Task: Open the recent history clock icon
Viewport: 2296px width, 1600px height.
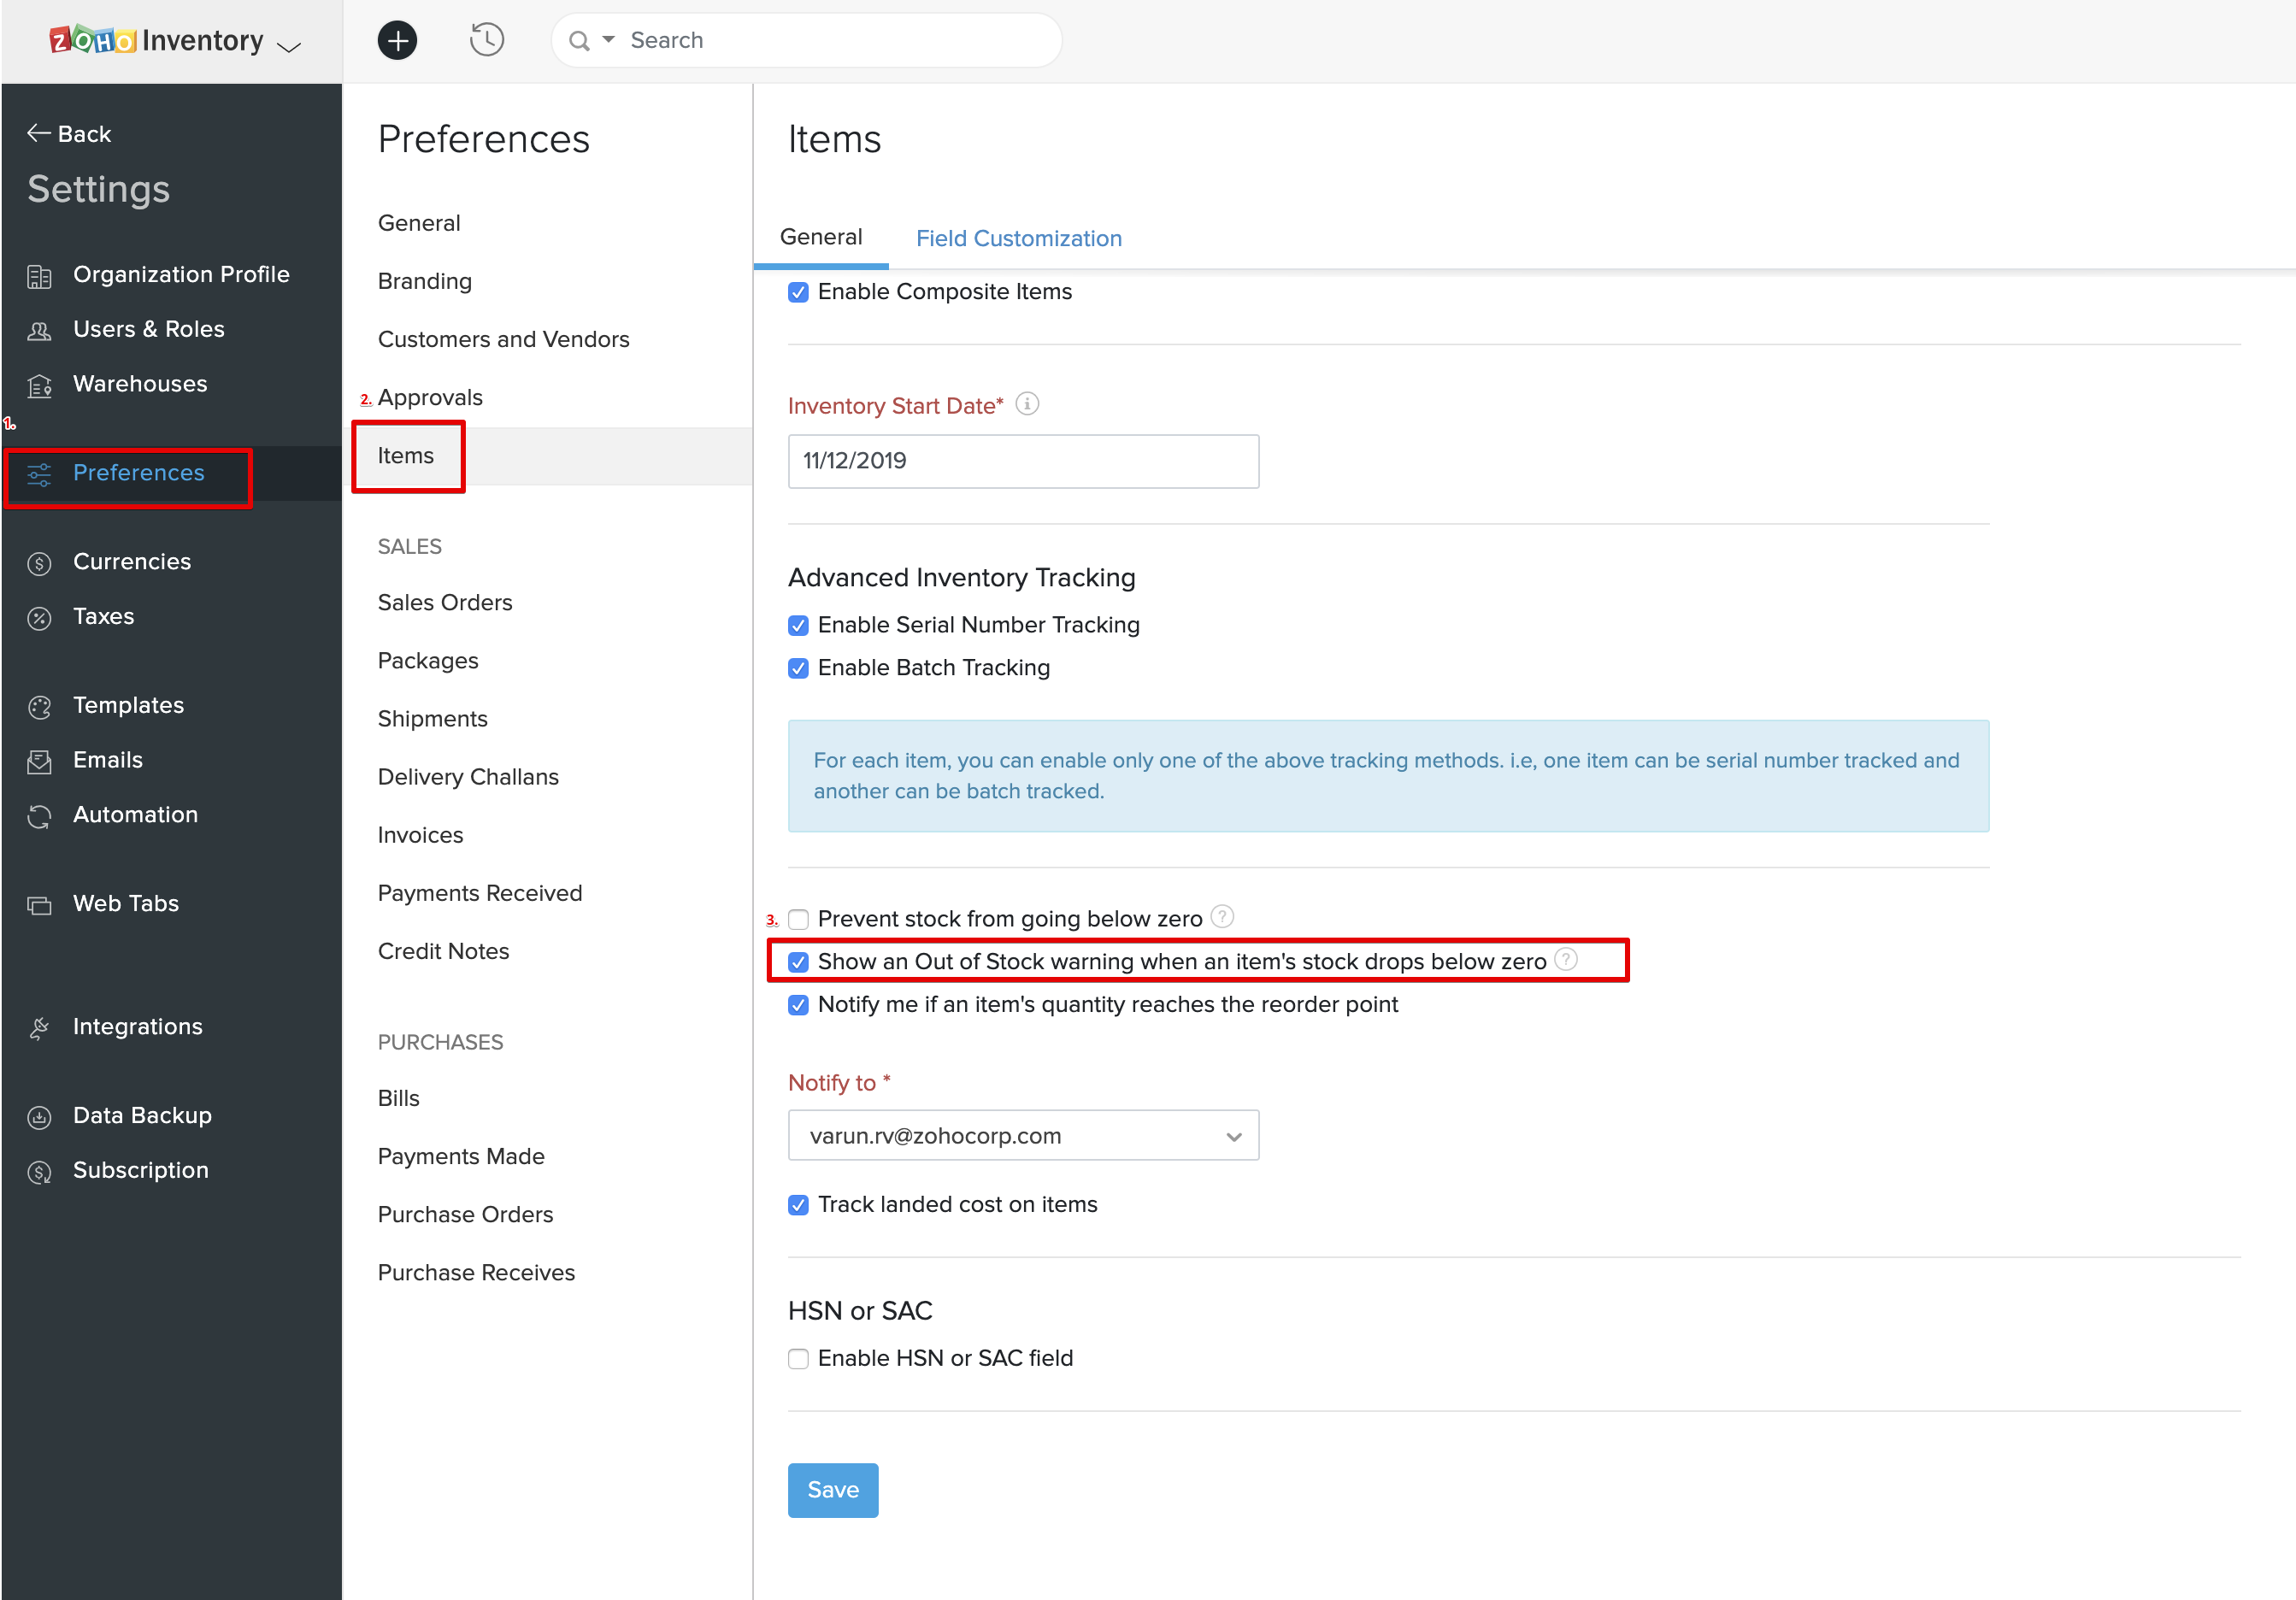Action: 487,40
